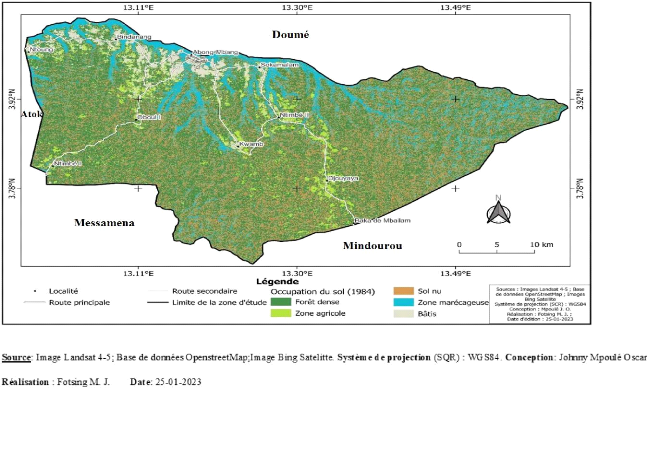Click the '0' scale bar label
Screen dimensions: 647x457
point(459,245)
